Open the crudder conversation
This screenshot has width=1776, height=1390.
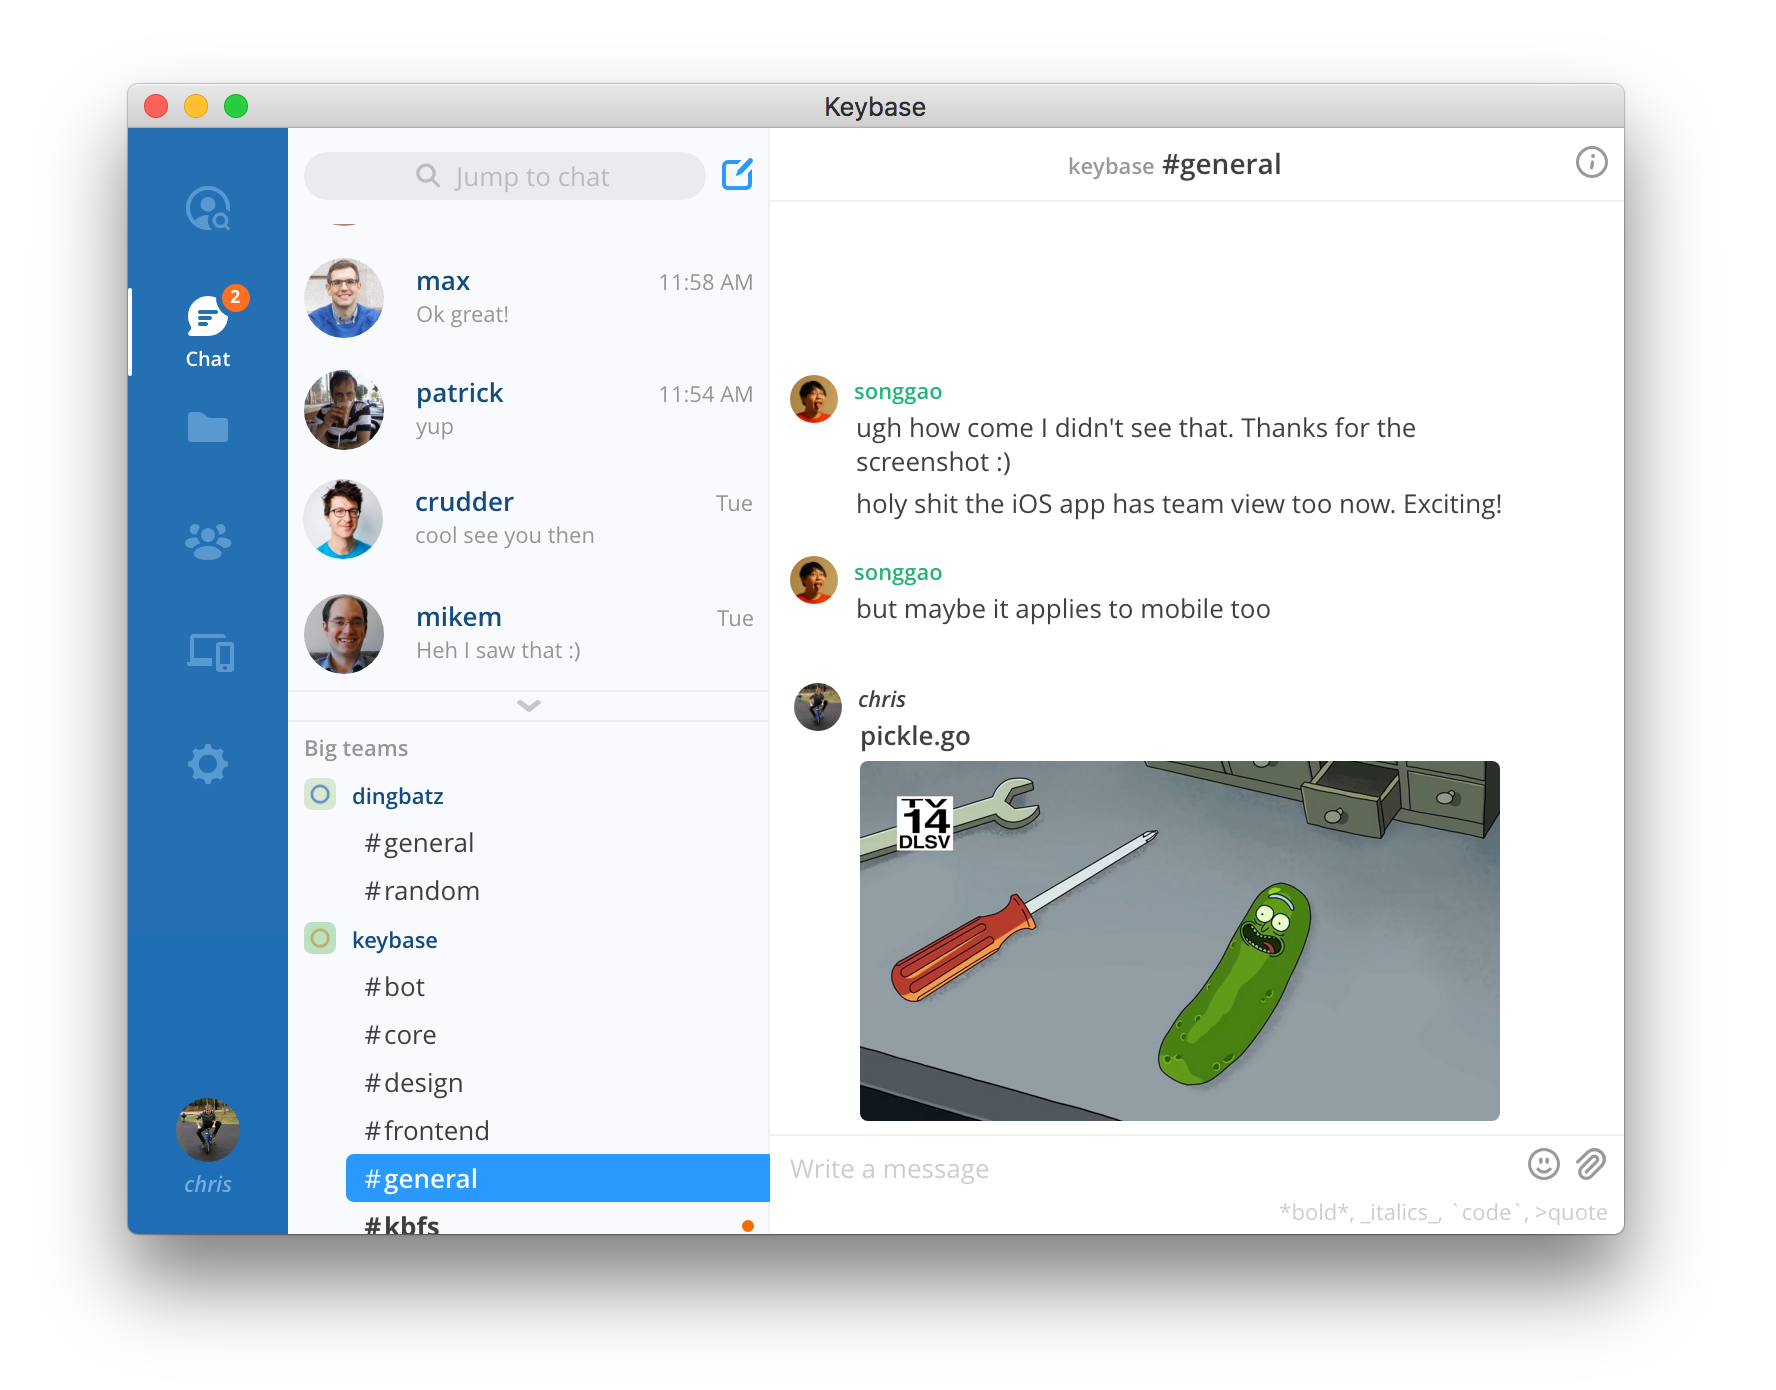pos(529,519)
